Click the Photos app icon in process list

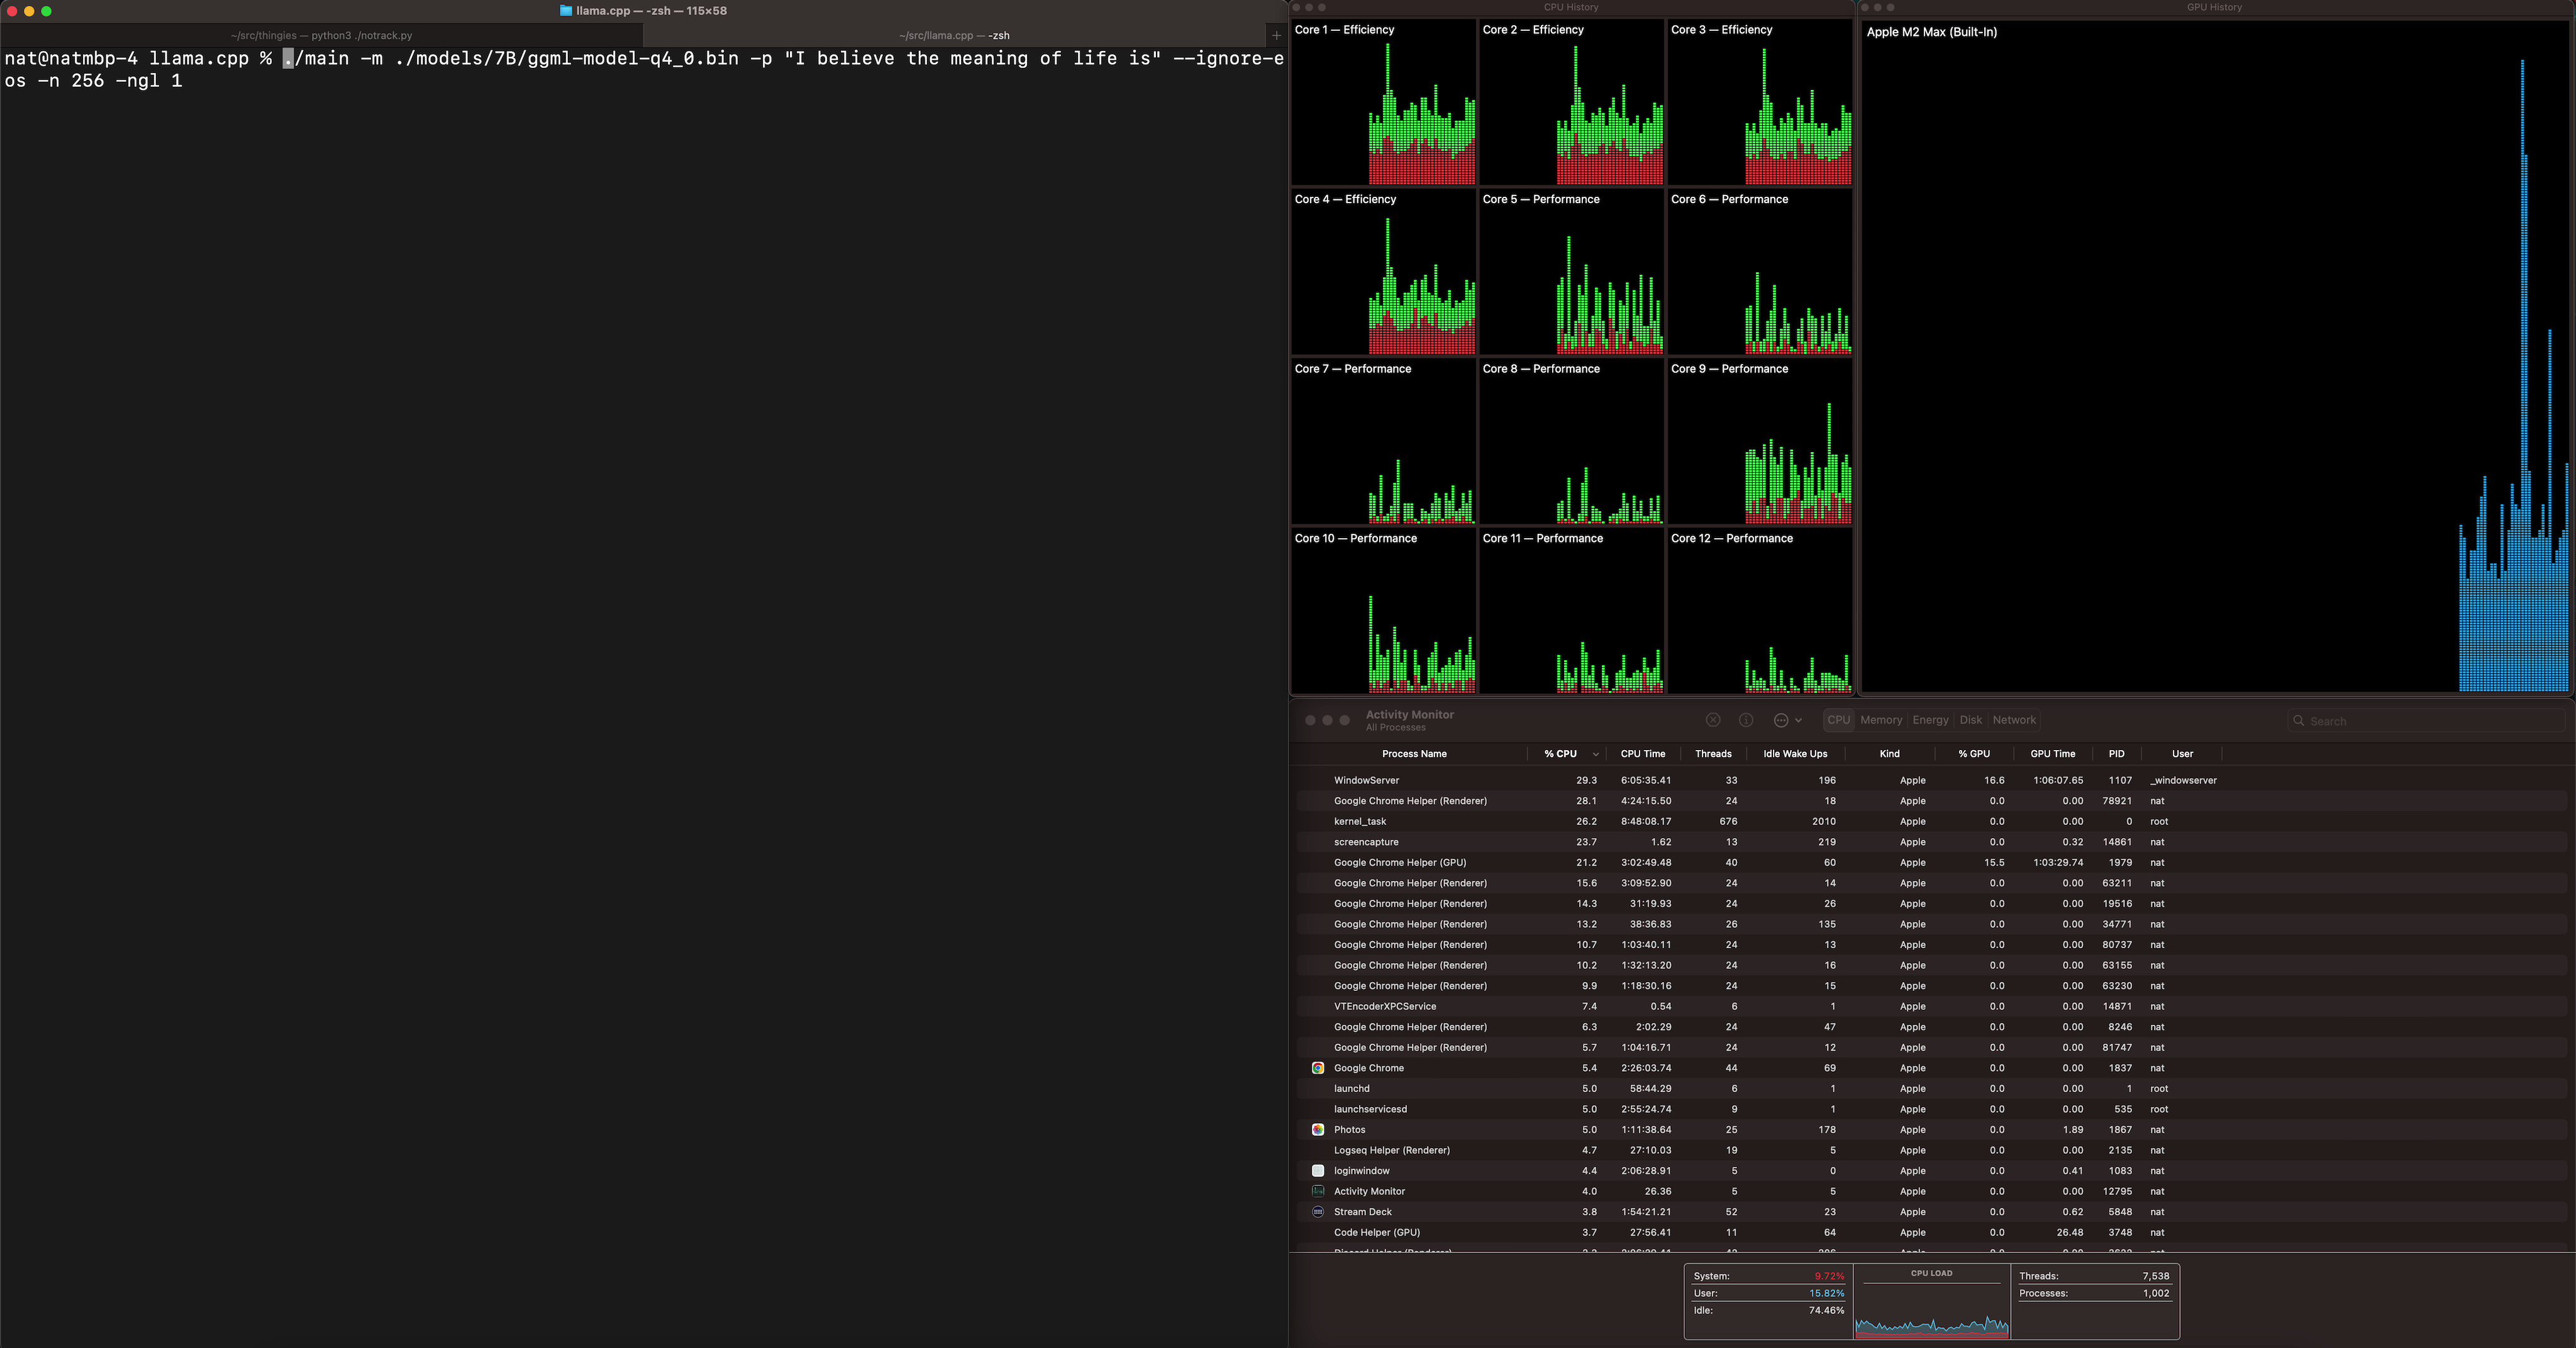coord(1318,1130)
